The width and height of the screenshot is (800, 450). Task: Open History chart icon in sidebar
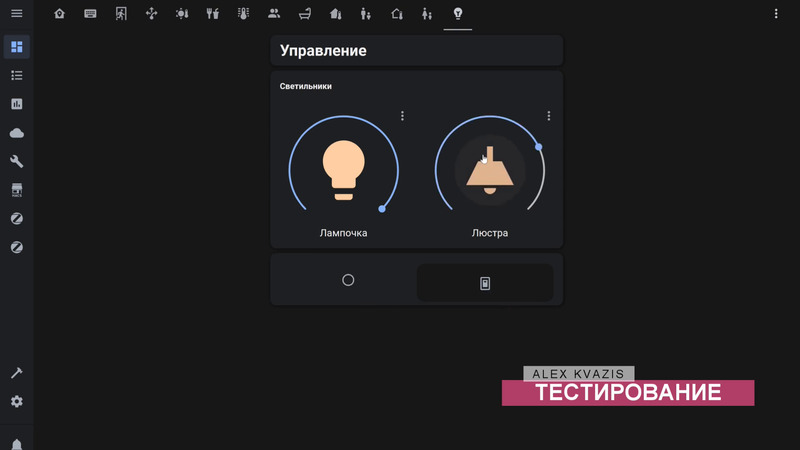pyautogui.click(x=16, y=104)
